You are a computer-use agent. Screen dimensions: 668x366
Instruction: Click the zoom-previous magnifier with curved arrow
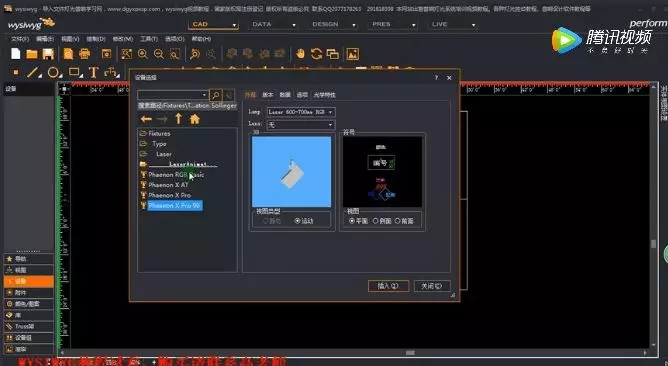point(195,54)
